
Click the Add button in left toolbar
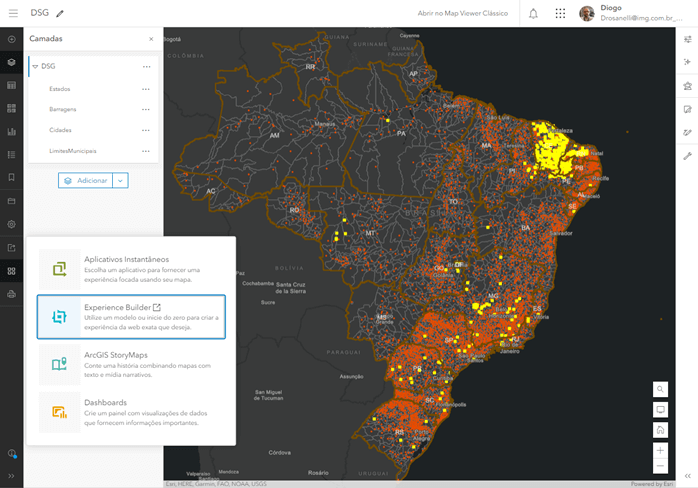tap(12, 39)
